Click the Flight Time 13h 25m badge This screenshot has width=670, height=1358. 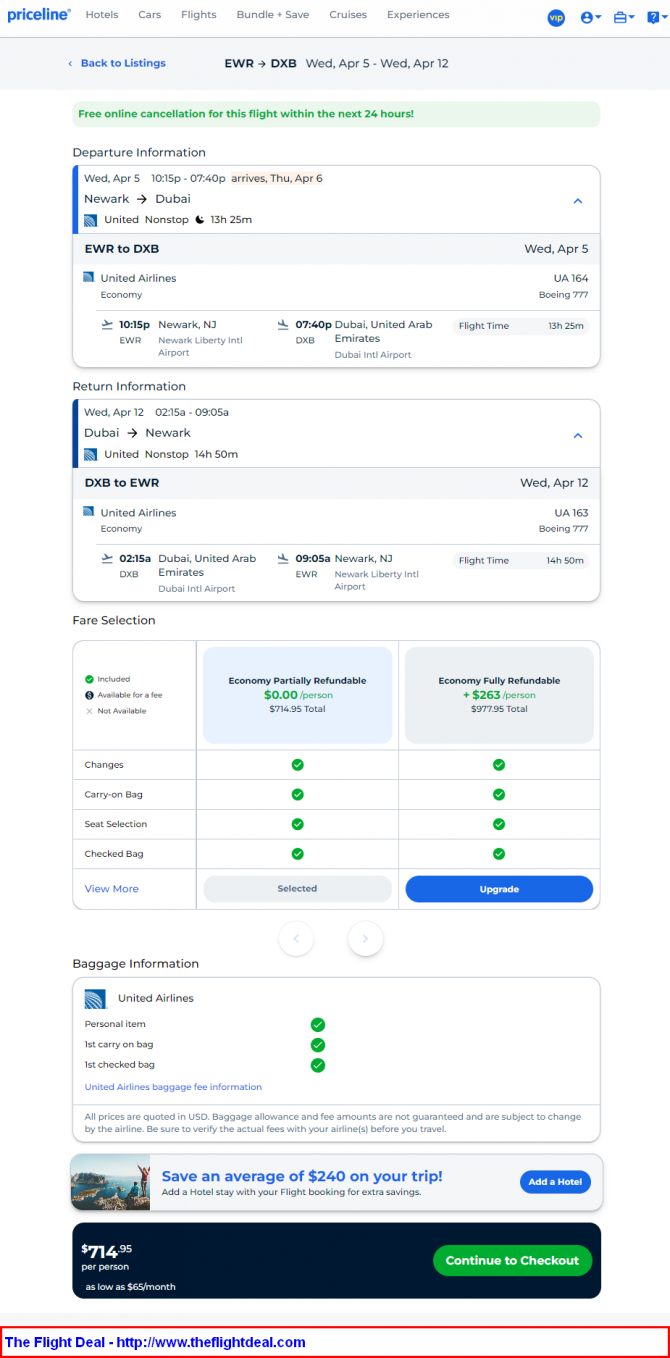521,326
